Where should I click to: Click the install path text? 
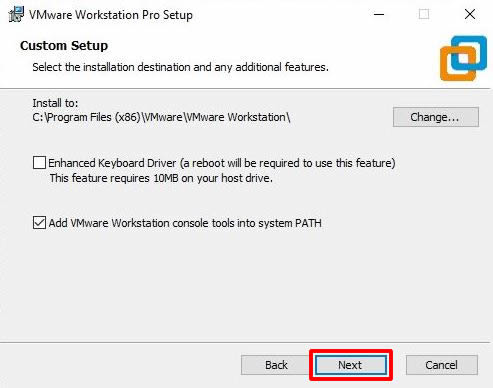click(161, 117)
